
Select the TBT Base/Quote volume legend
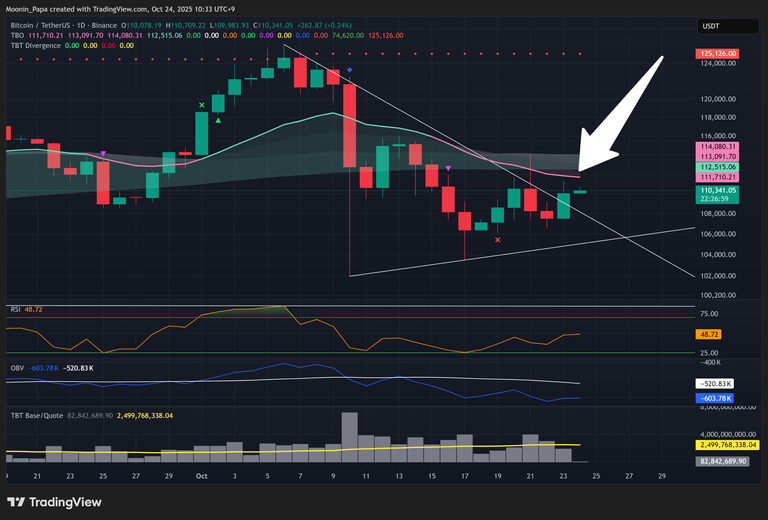point(36,414)
